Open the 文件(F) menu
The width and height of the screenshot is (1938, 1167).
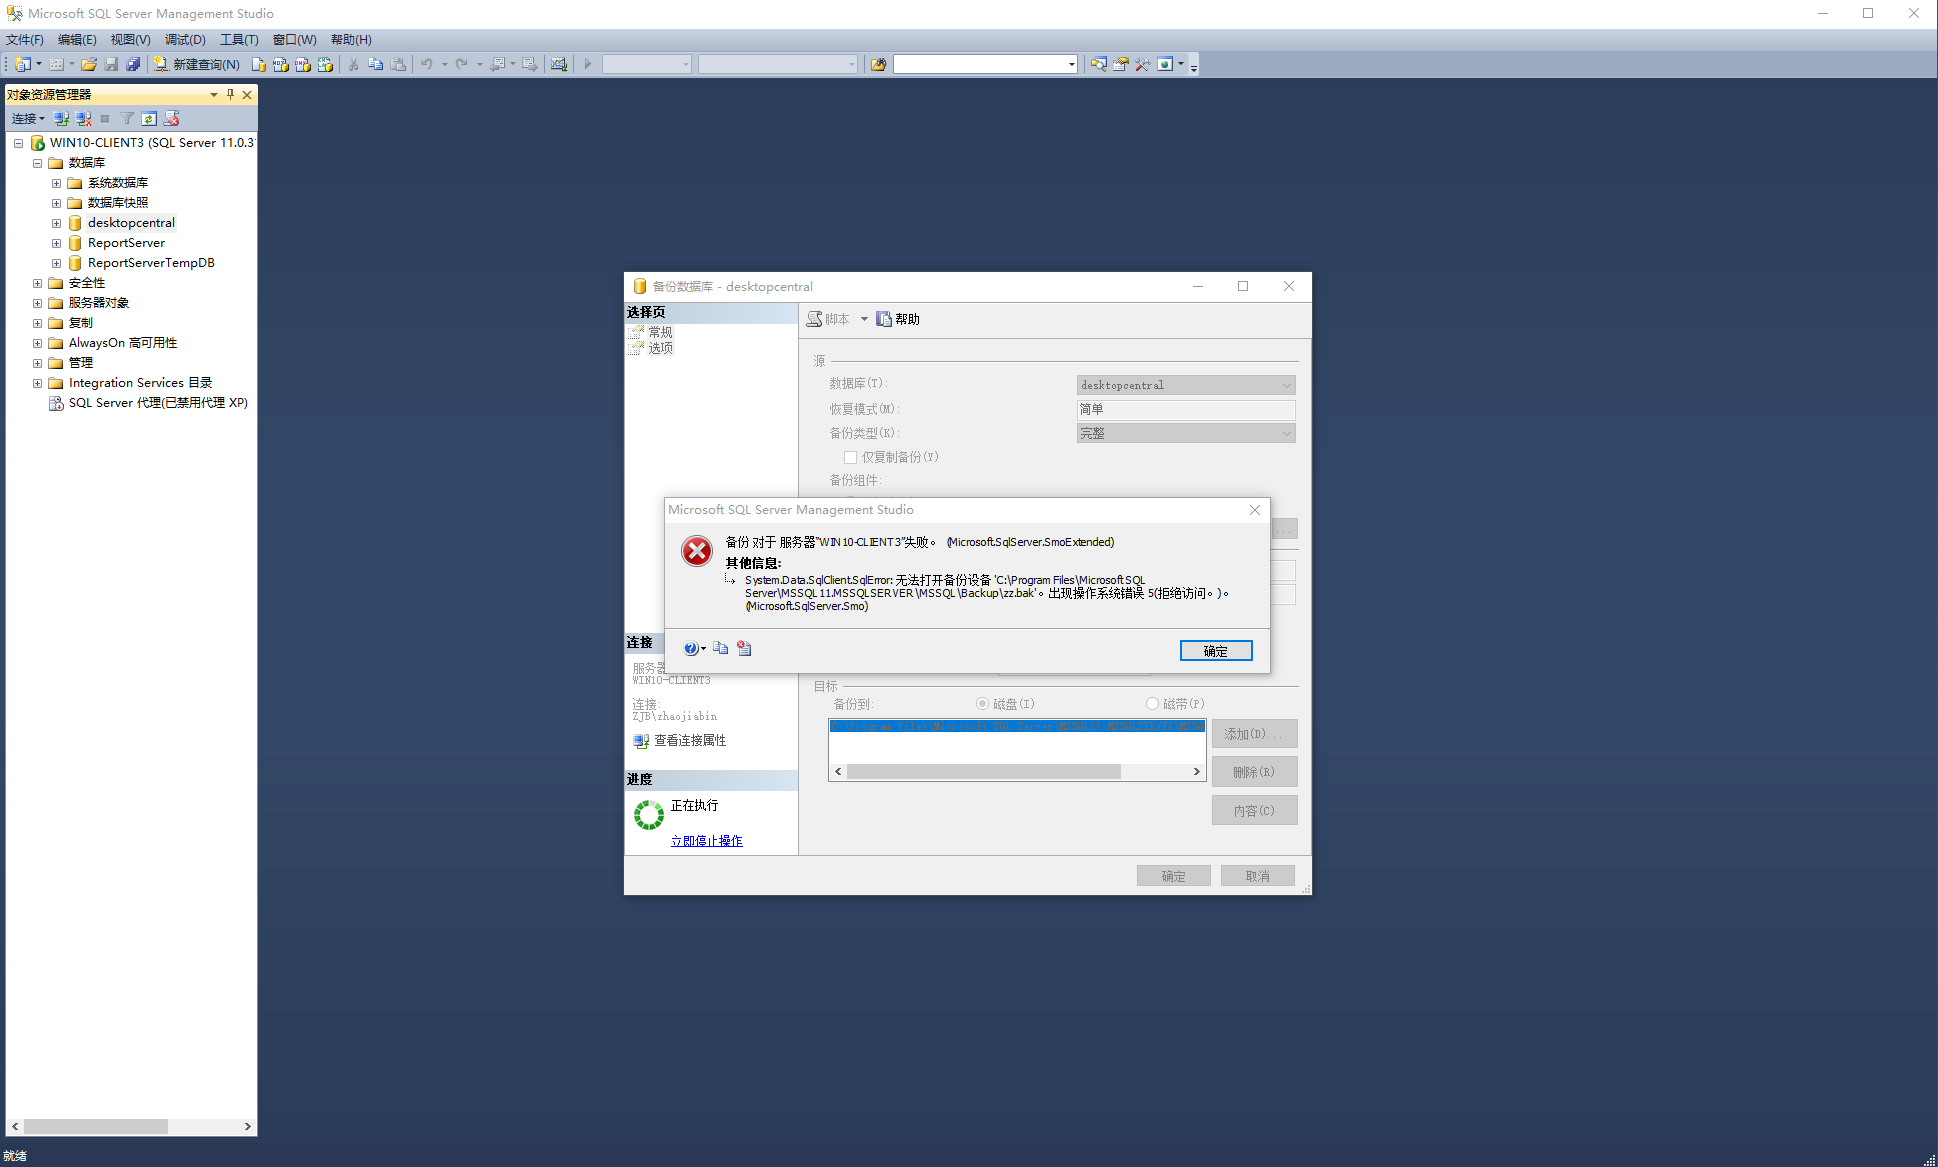point(25,40)
